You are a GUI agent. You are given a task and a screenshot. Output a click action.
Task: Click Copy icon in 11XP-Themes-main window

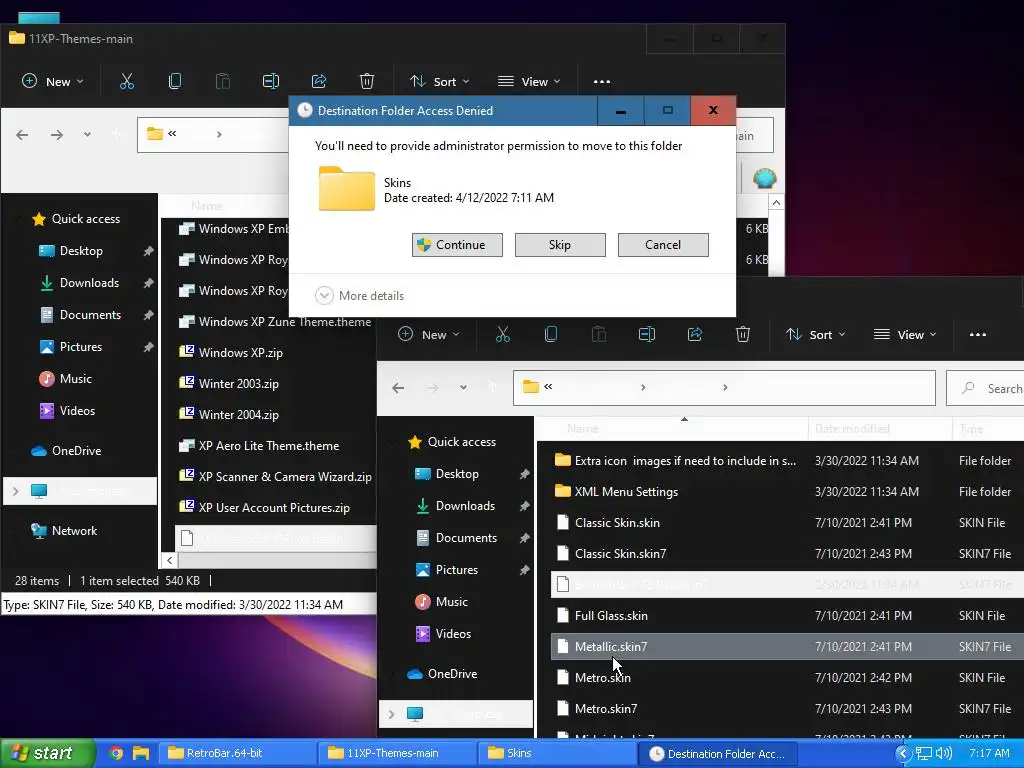pyautogui.click(x=175, y=82)
